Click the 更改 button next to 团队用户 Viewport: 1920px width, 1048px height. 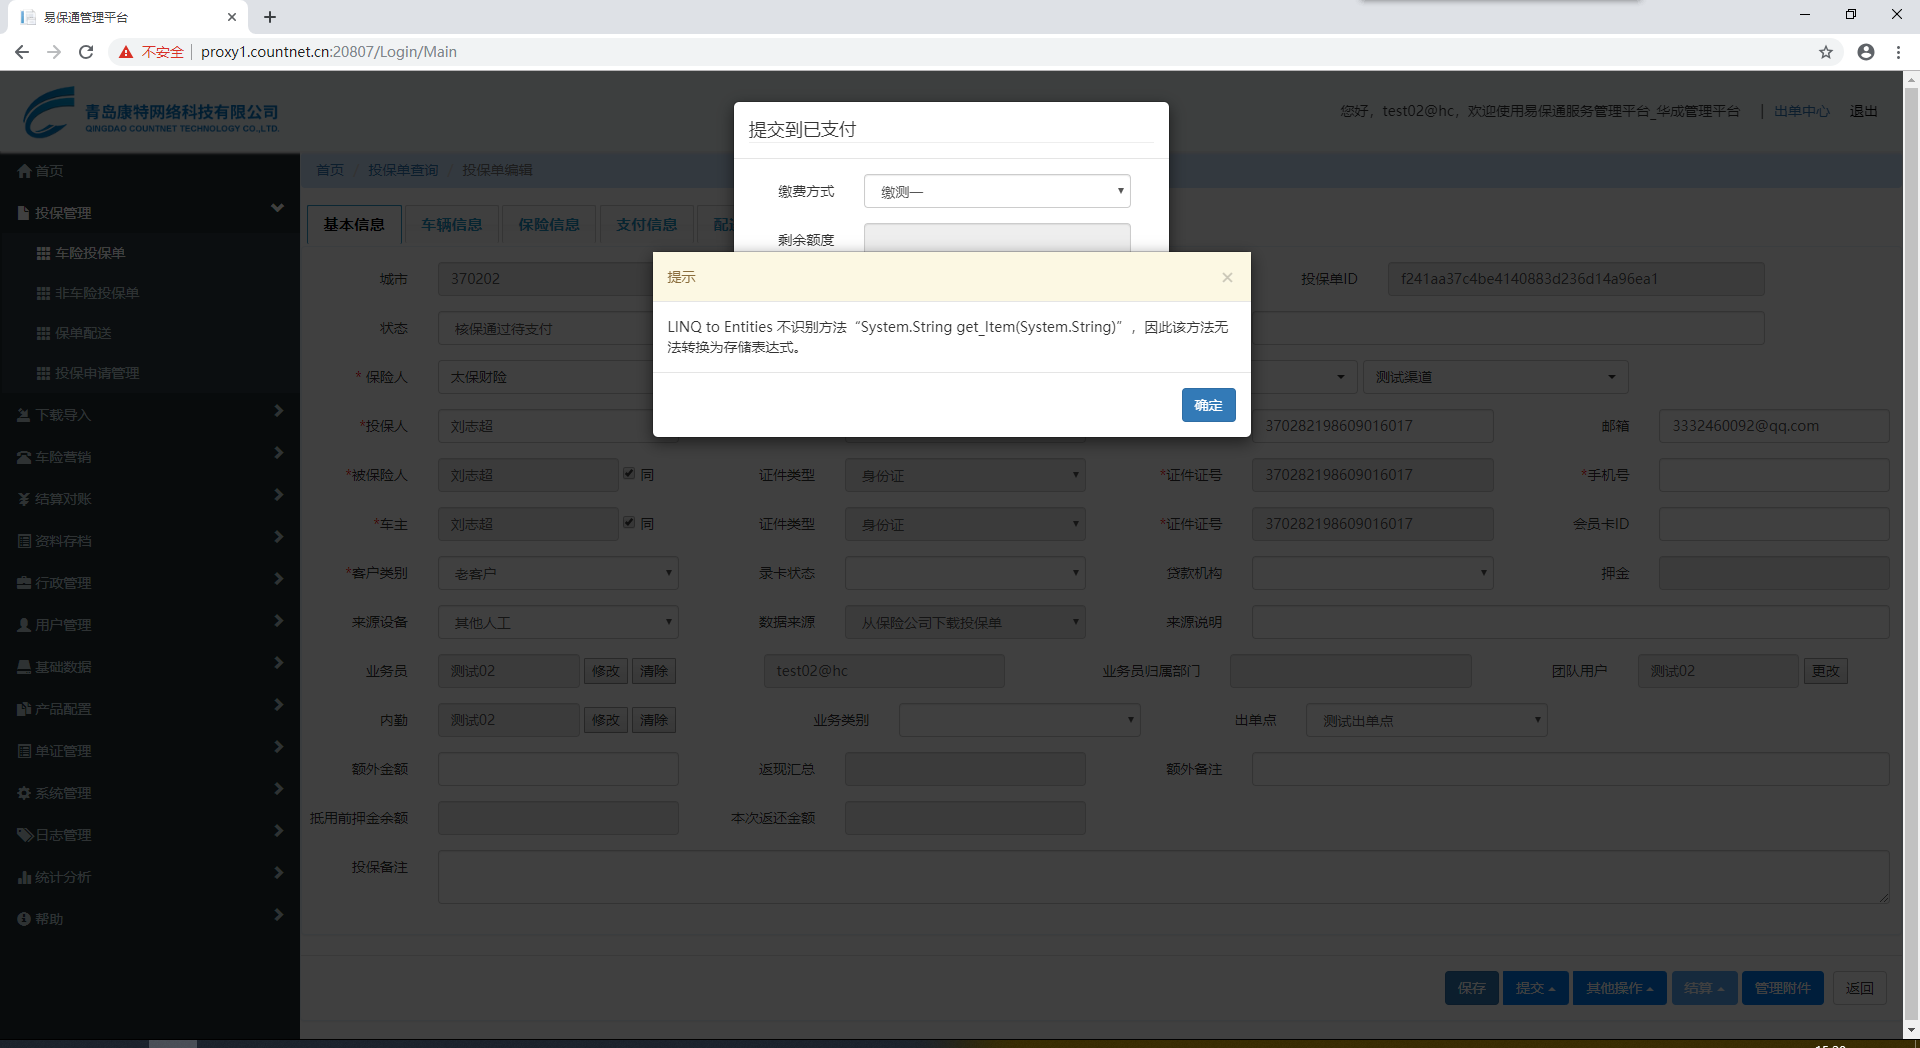point(1826,671)
